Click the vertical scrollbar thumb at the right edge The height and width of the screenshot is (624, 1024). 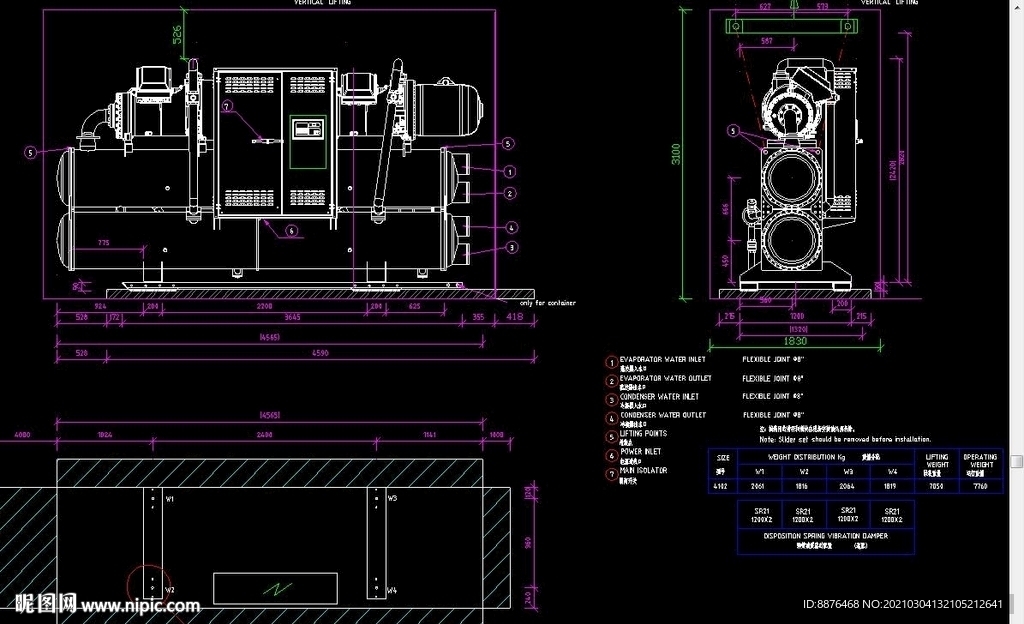[x=1017, y=461]
